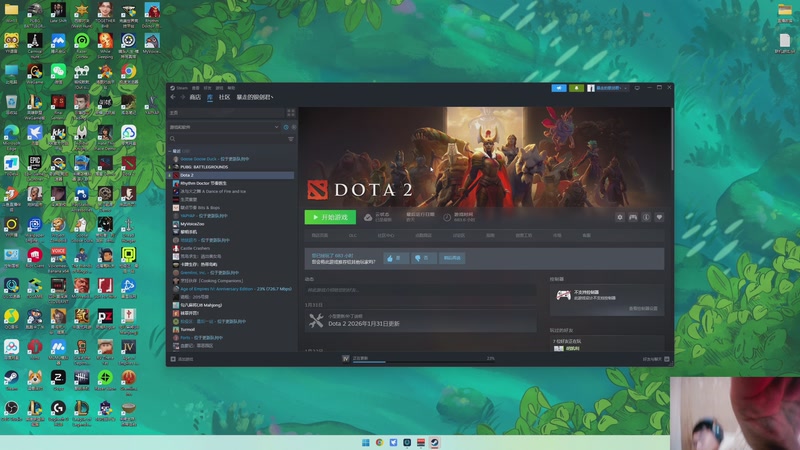The height and width of the screenshot is (450, 800).
Task: Open PUBG BATTLEGROUNDS desktop shortcut
Action: [35, 14]
